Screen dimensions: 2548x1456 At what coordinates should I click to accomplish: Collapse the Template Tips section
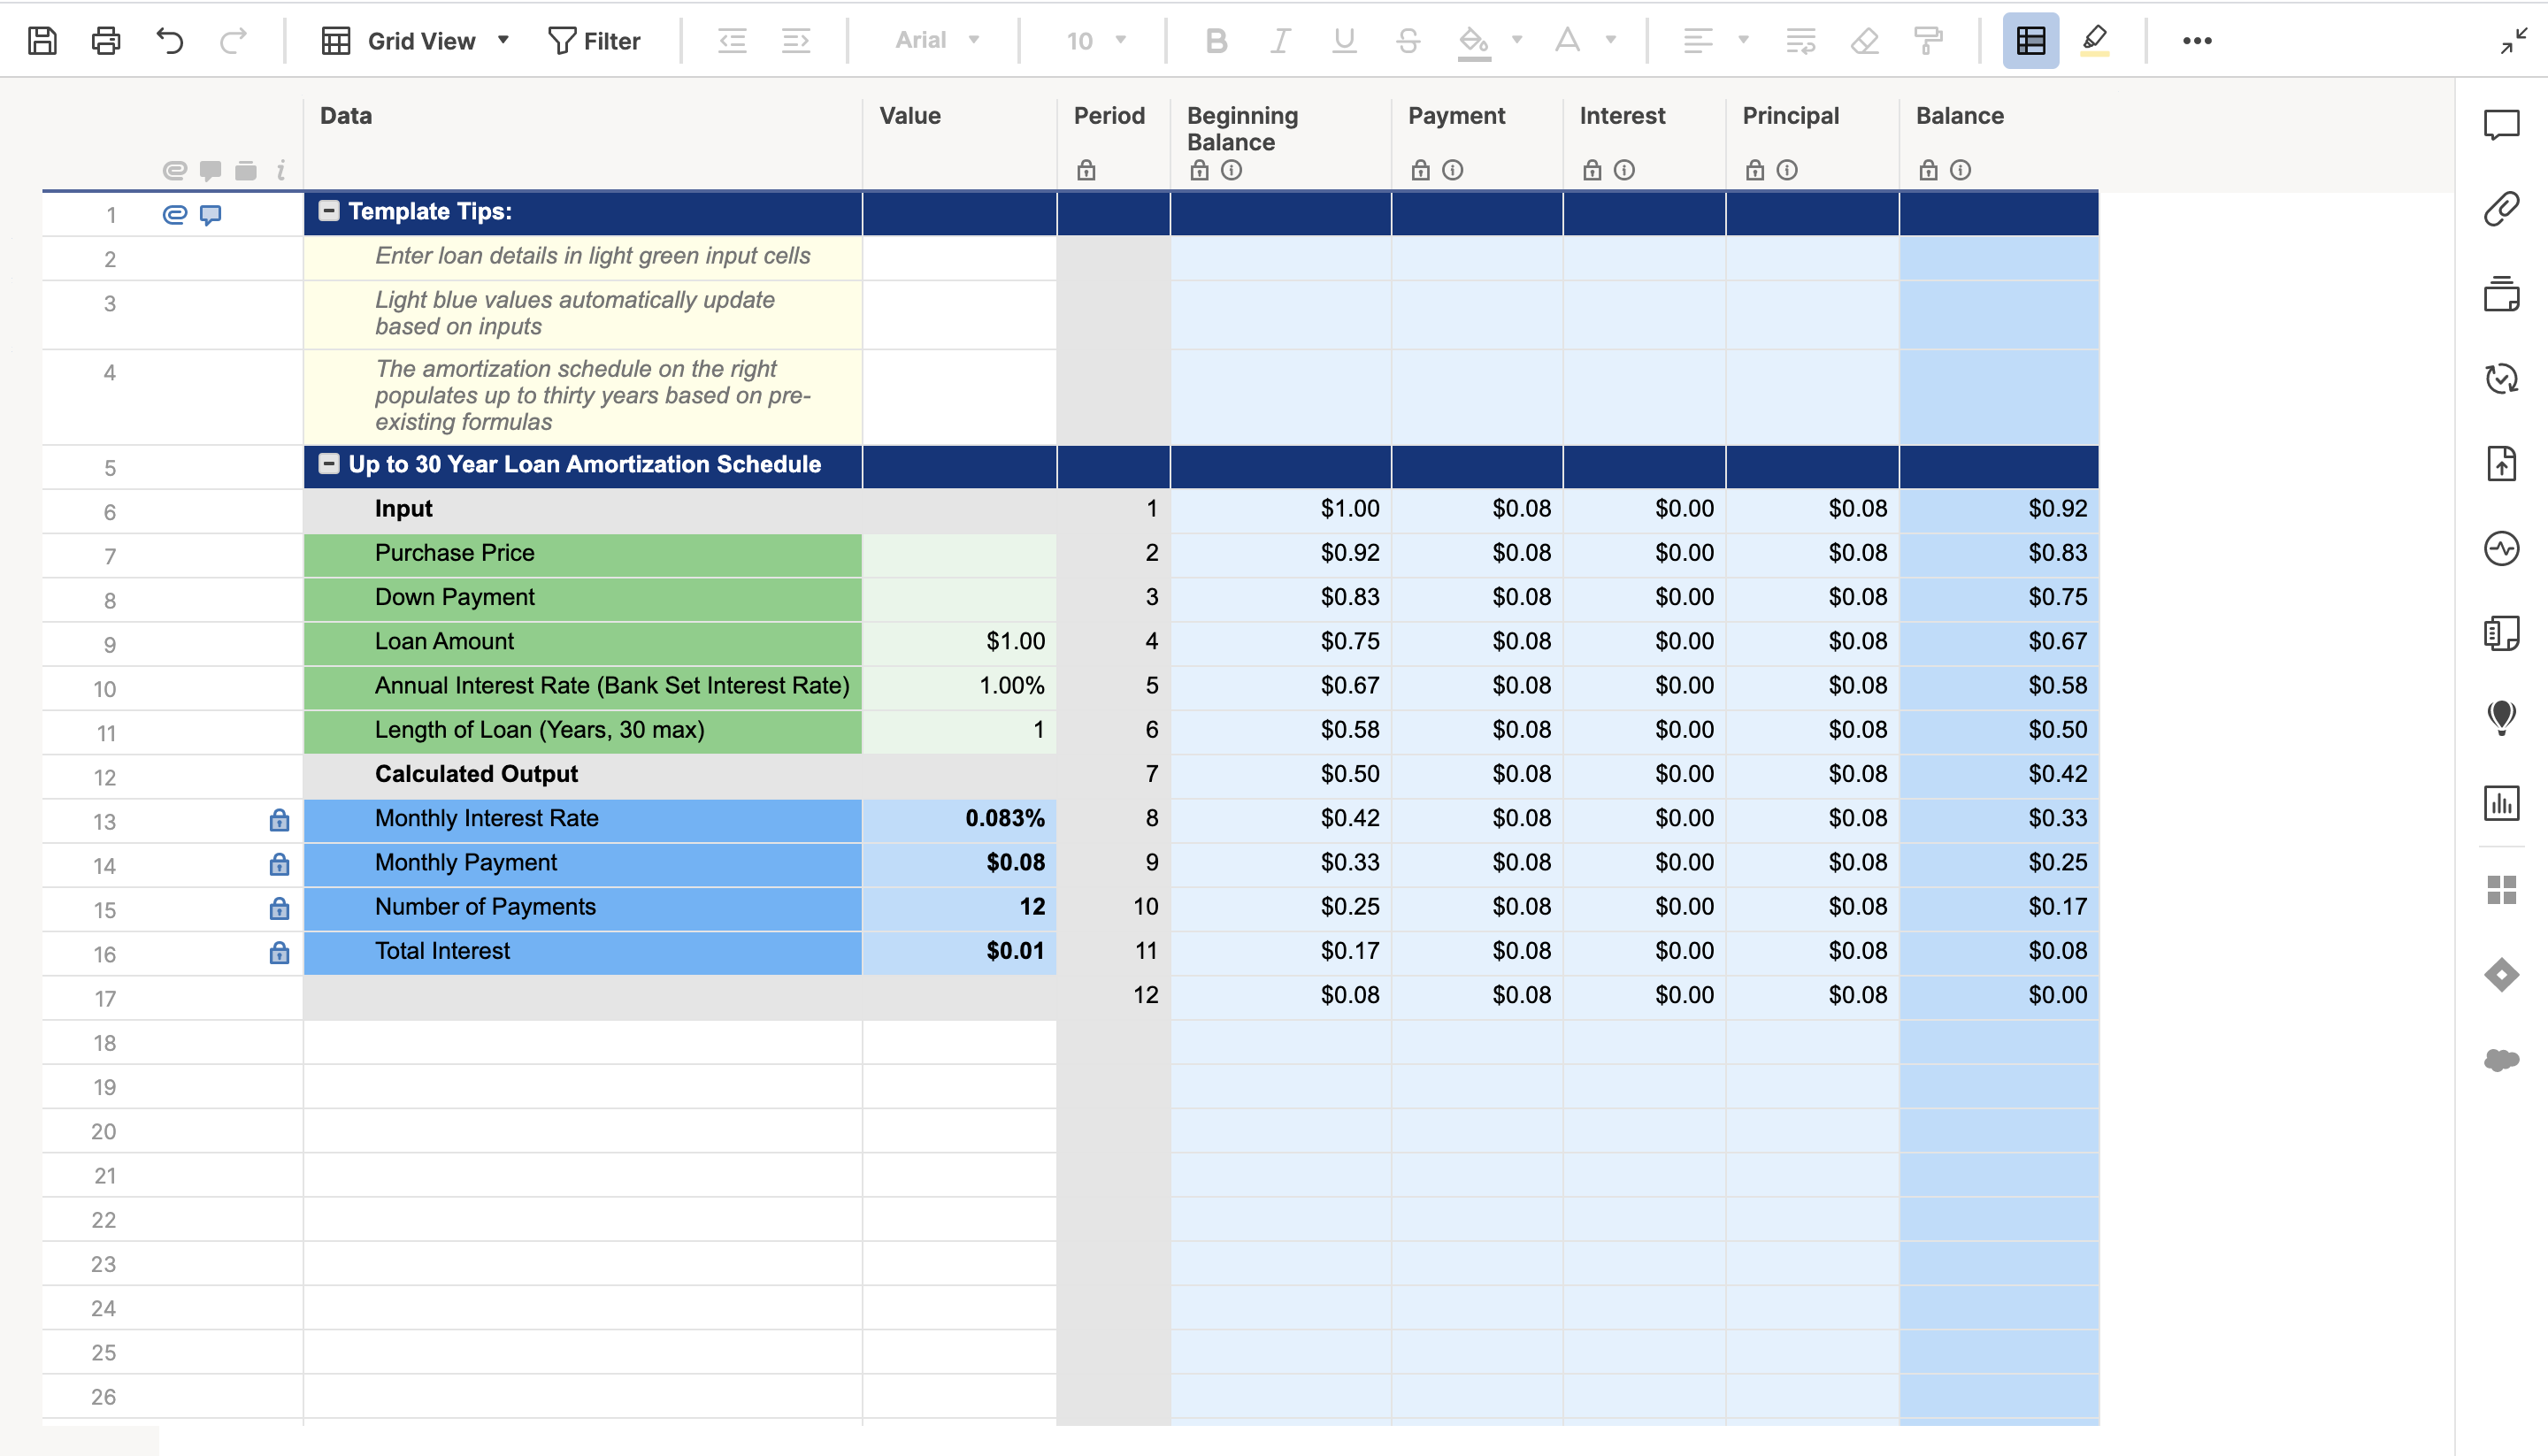(328, 211)
